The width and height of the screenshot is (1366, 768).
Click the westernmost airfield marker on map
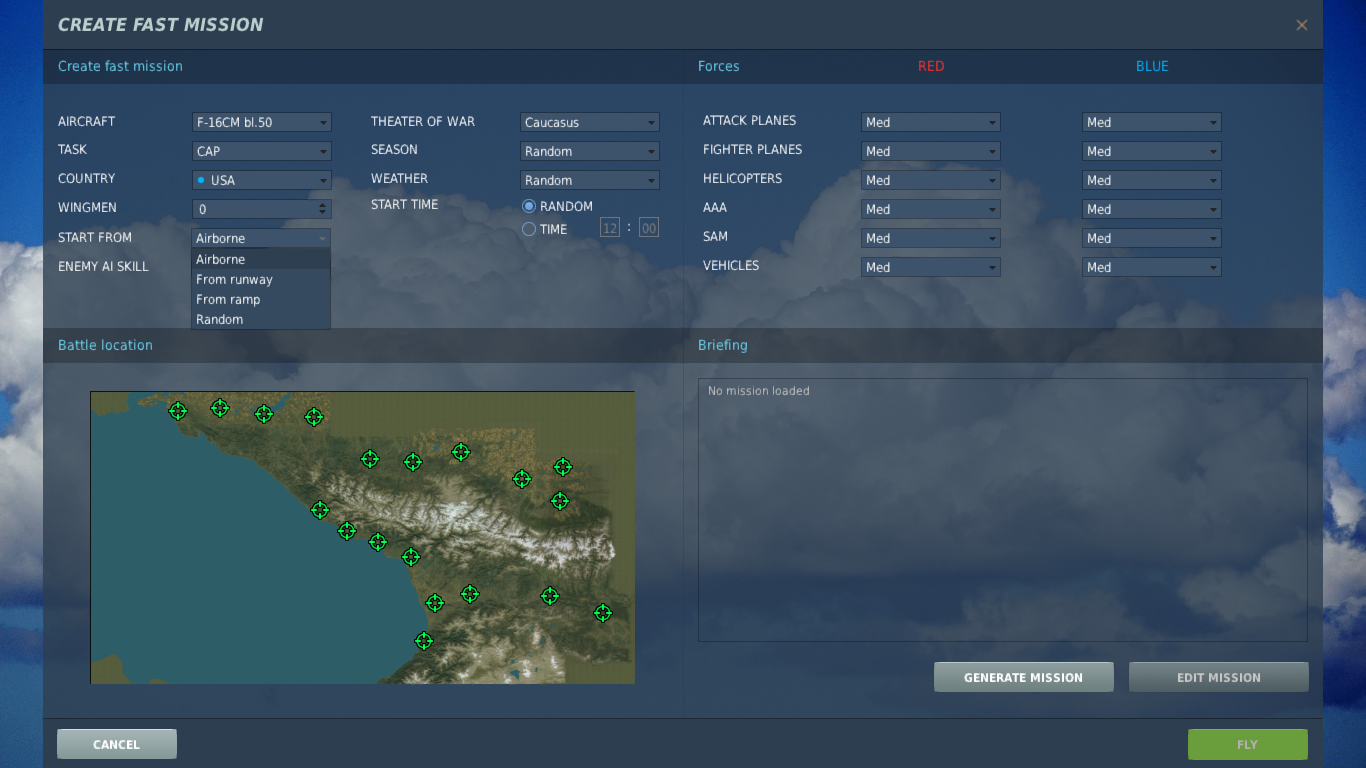(178, 411)
